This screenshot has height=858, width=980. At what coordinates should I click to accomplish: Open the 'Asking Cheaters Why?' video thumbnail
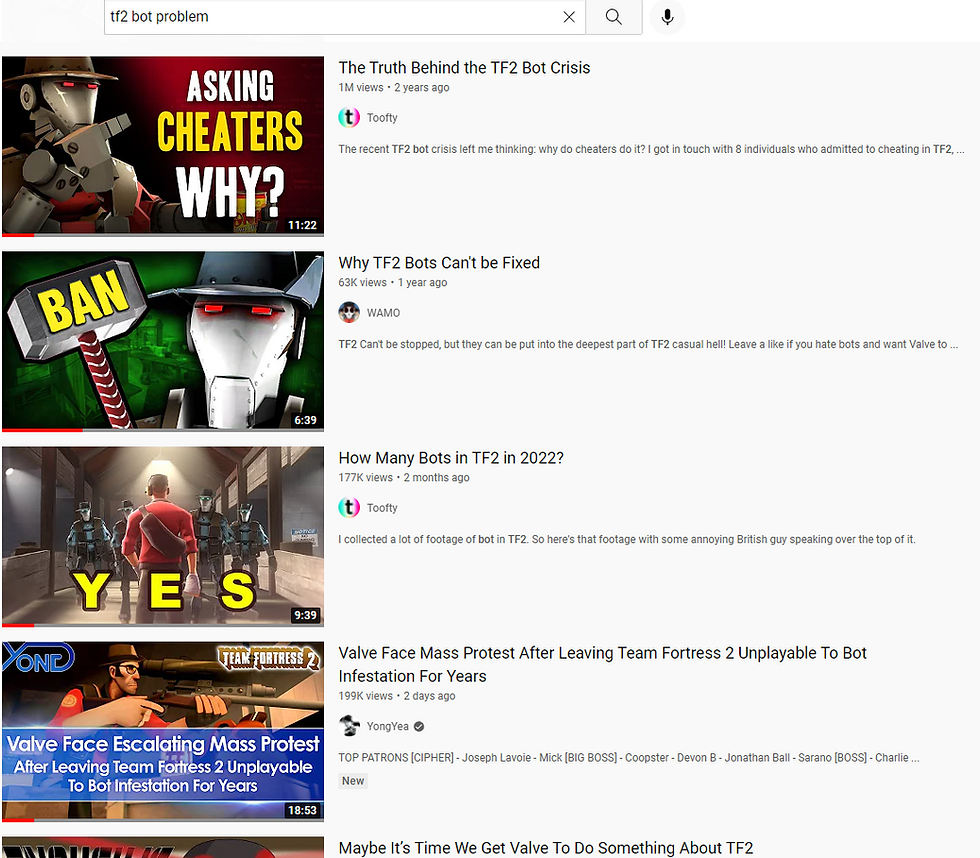[x=163, y=146]
